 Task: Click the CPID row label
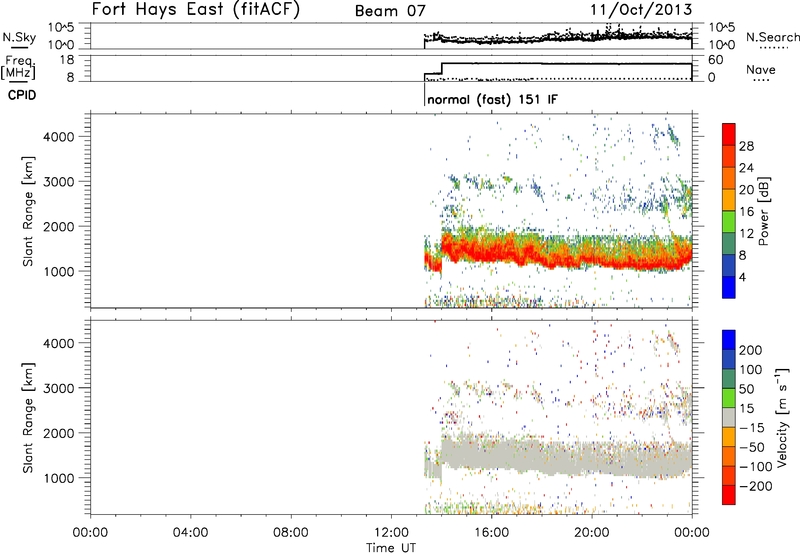pos(22,95)
